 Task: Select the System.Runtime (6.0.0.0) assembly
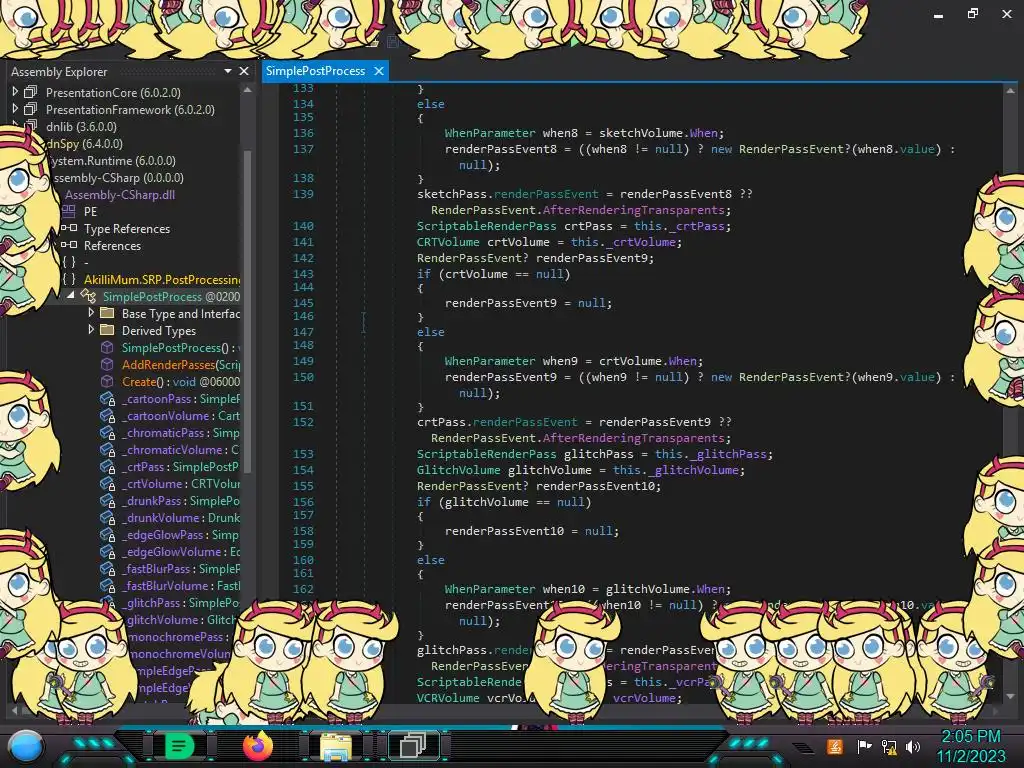(x=112, y=160)
